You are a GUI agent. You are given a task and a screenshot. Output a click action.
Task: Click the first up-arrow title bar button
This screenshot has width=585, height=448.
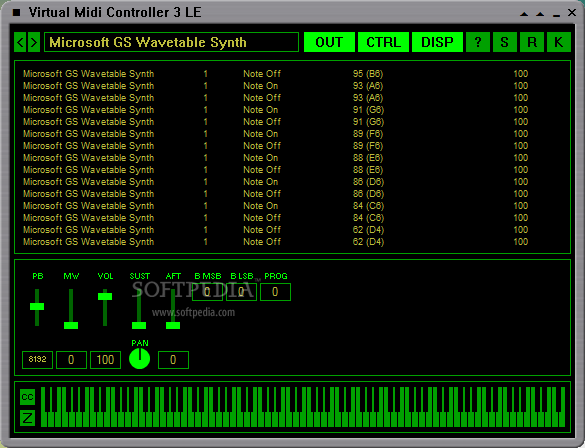point(524,14)
